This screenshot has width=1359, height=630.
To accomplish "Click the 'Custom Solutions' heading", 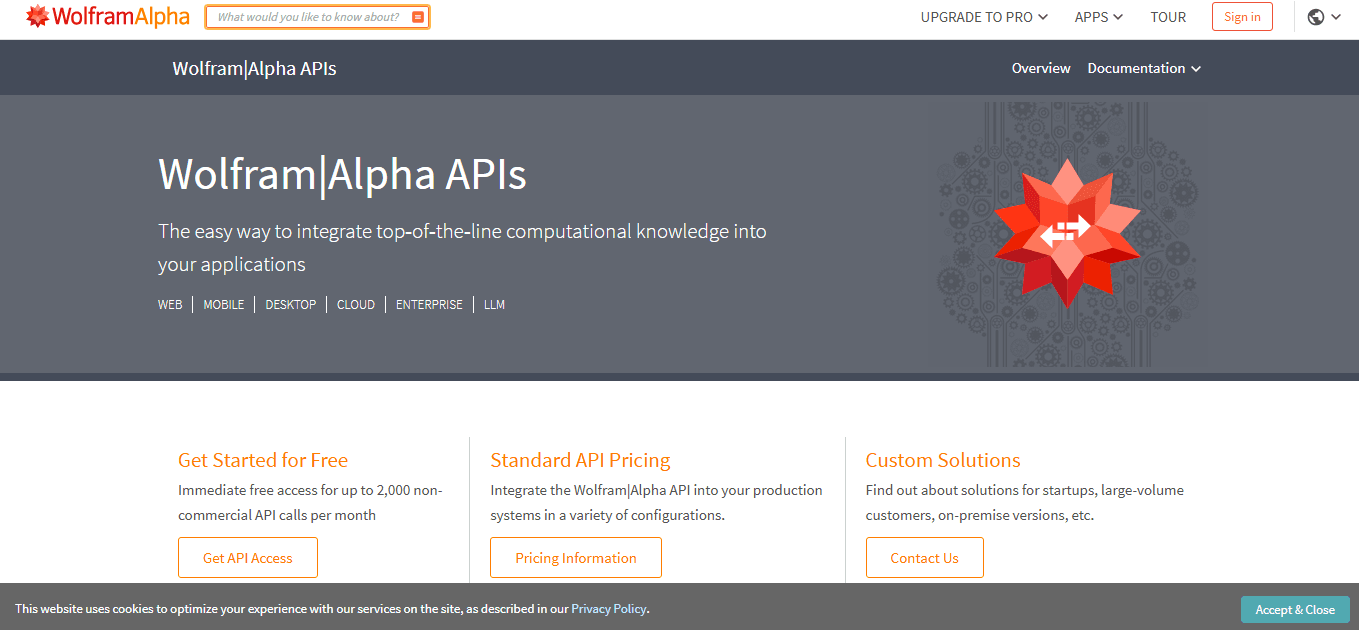I will click(943, 460).
